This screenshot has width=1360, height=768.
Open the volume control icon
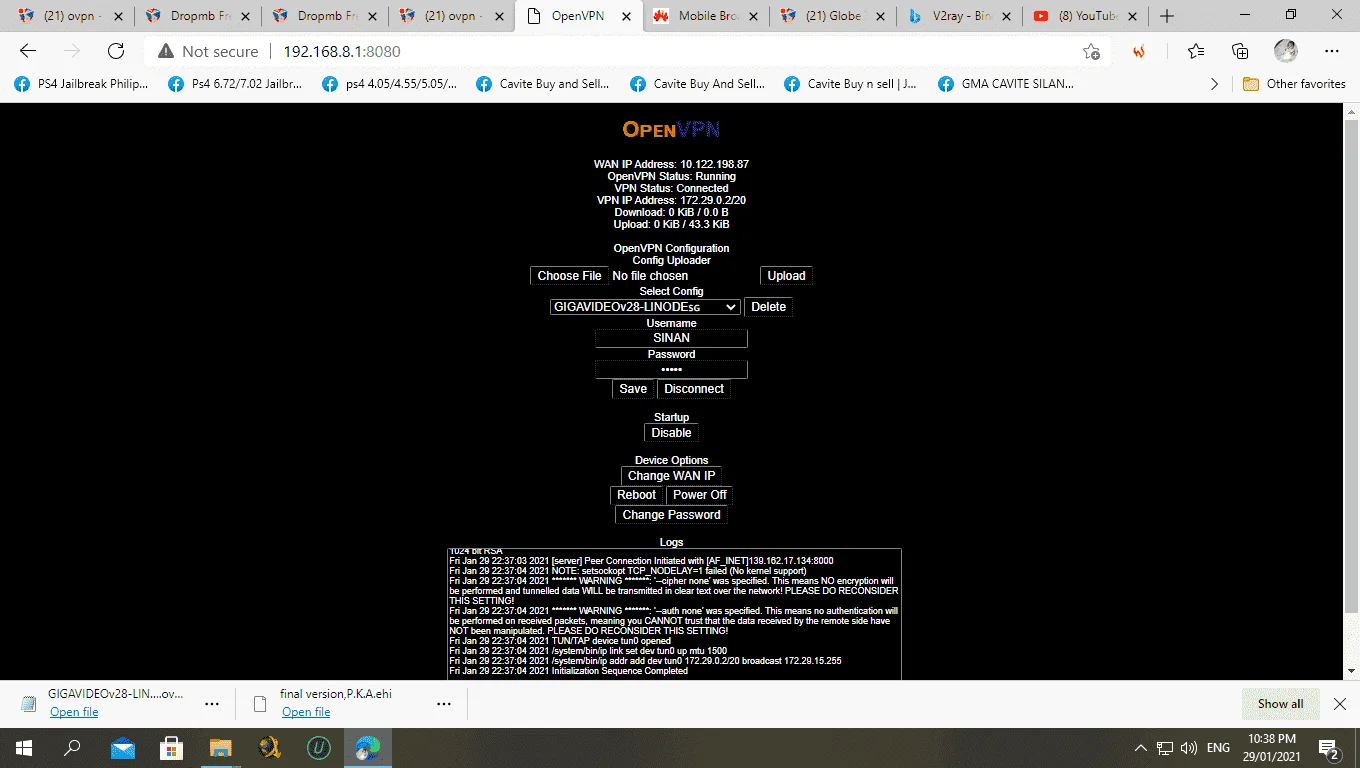[x=1189, y=748]
